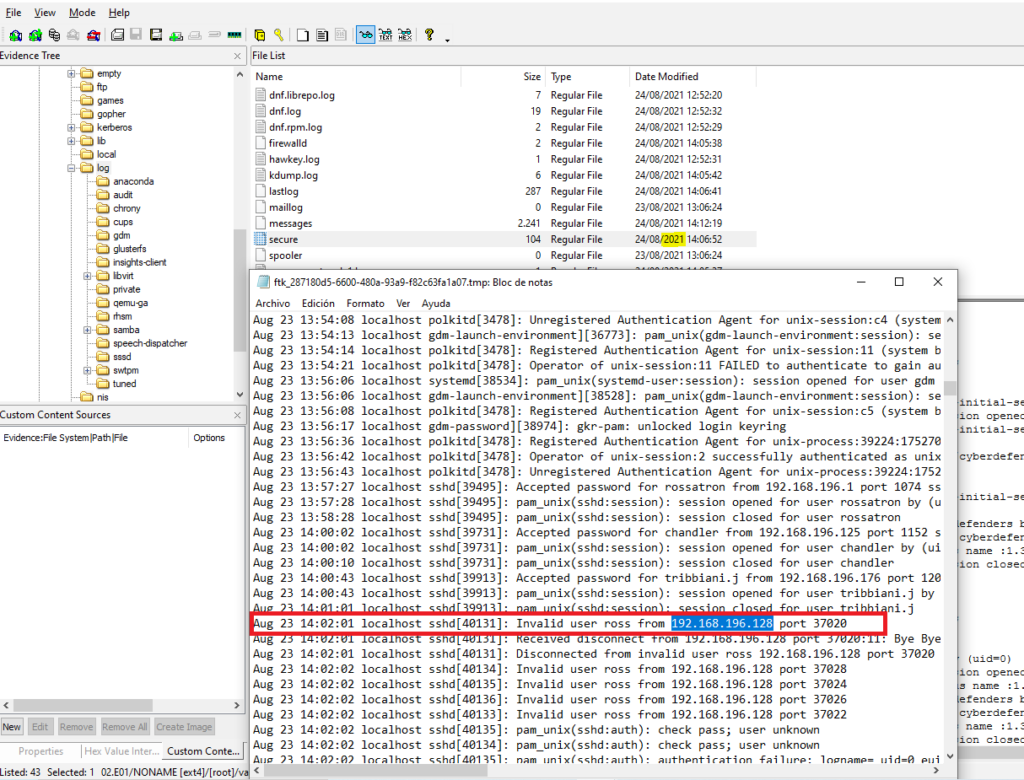The image size is (1024, 780).
Task: Click the Capture Memory icon
Action: (x=233, y=34)
